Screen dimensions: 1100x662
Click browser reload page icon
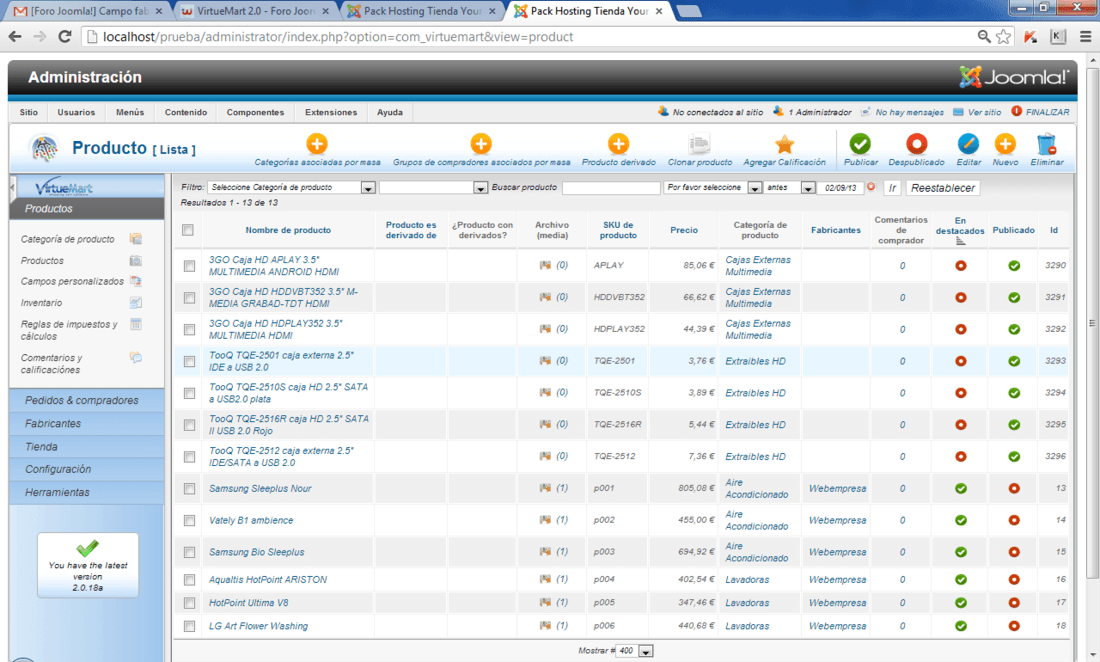(65, 36)
